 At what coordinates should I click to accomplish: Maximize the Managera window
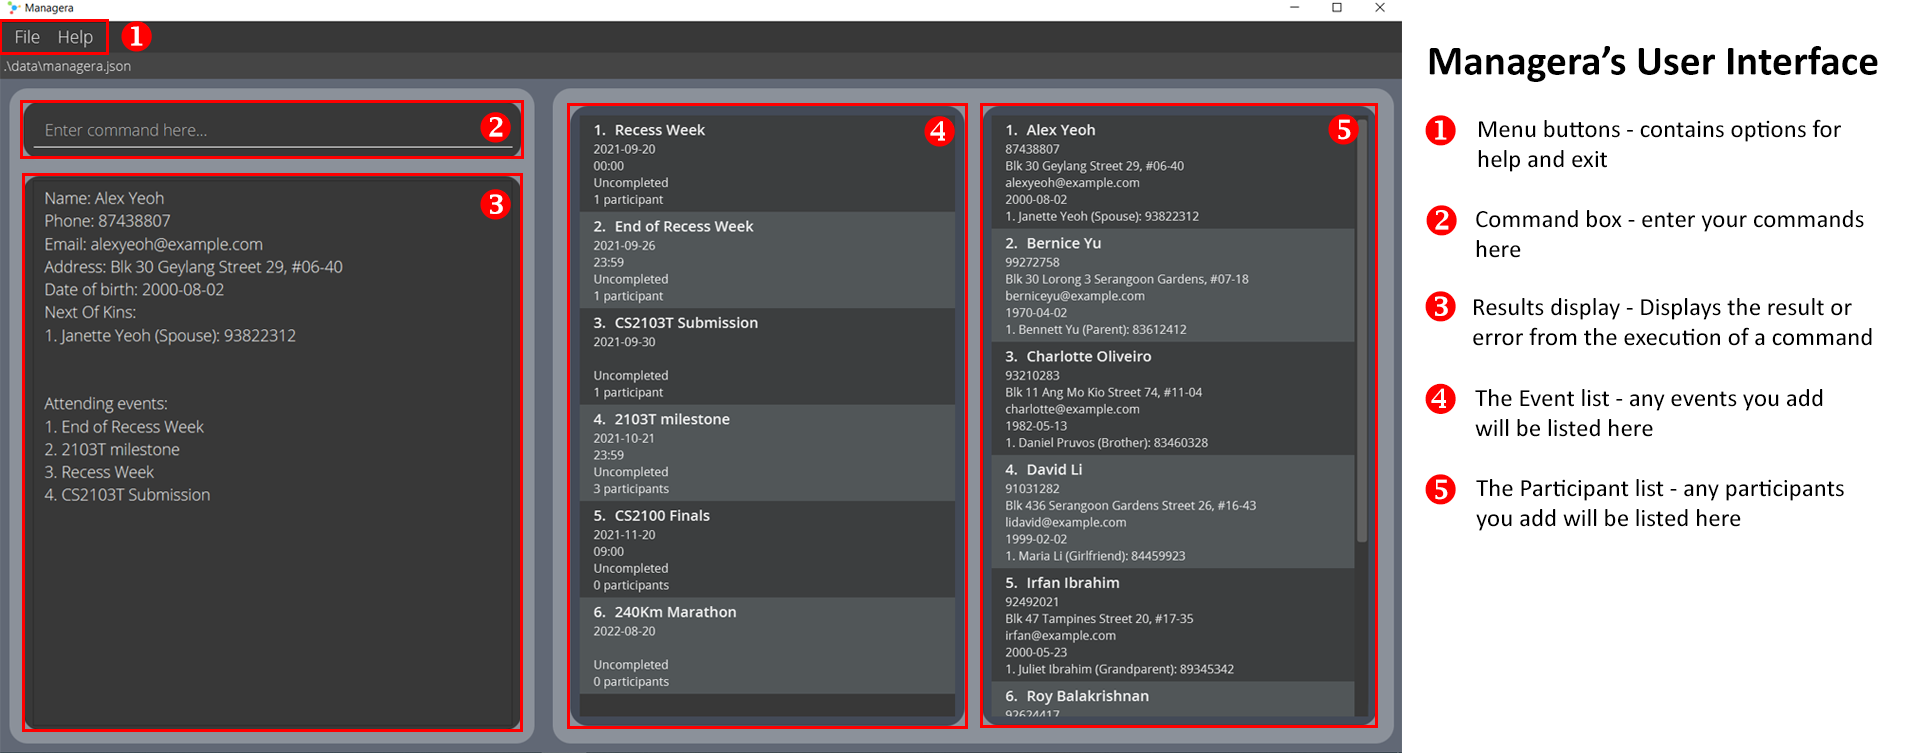tap(1337, 8)
